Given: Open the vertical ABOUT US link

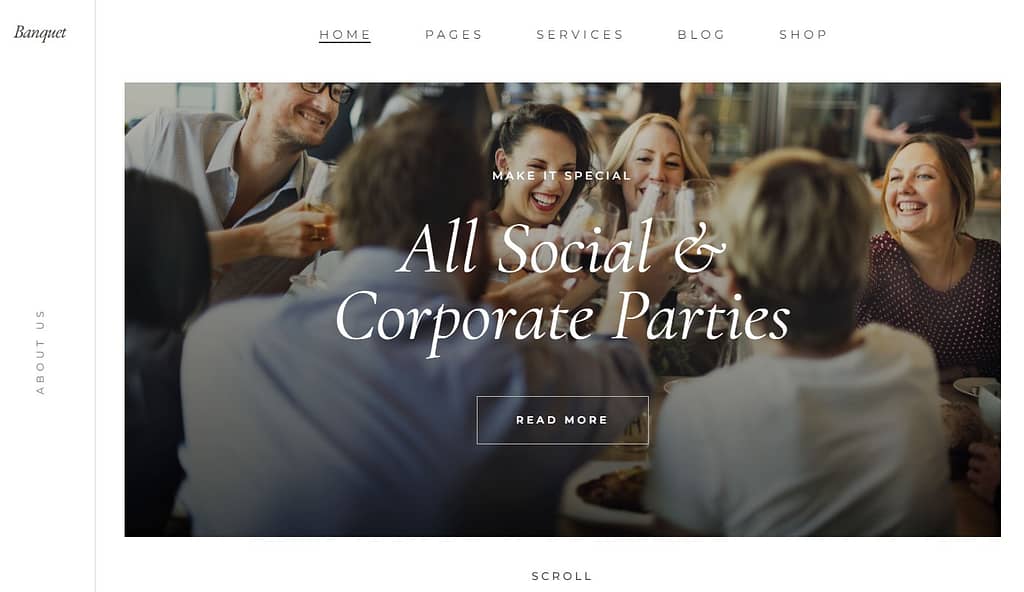Looking at the screenshot, I should [x=40, y=352].
